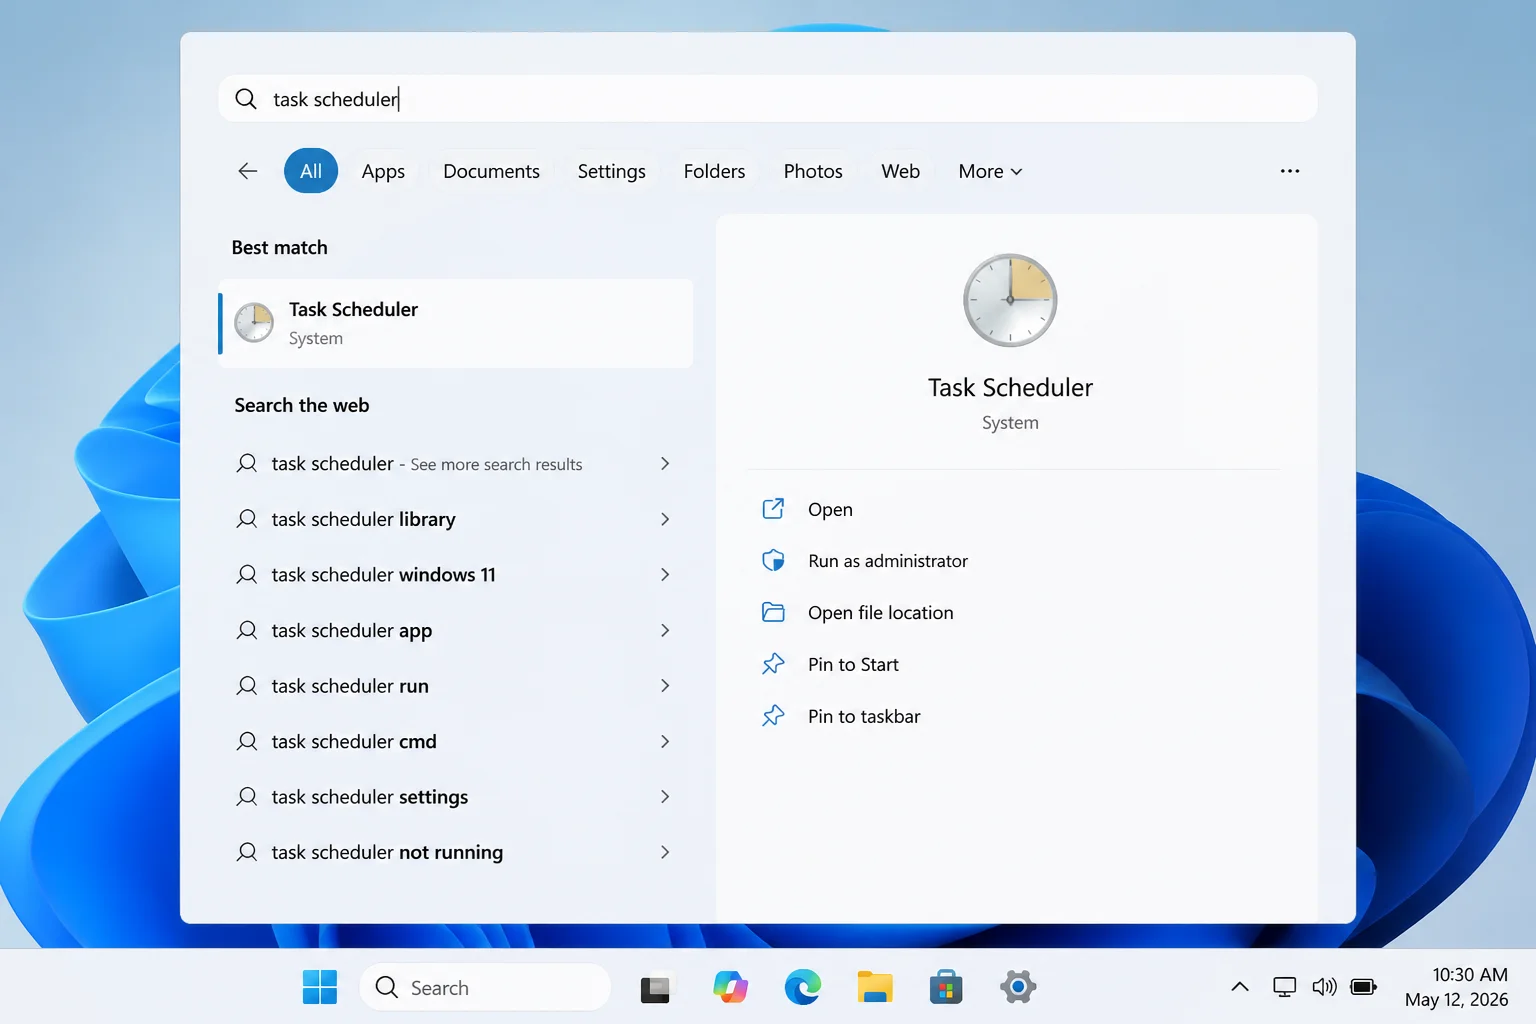The width and height of the screenshot is (1536, 1024).
Task: Select 'task scheduler app' suggestion text
Action: 351,630
